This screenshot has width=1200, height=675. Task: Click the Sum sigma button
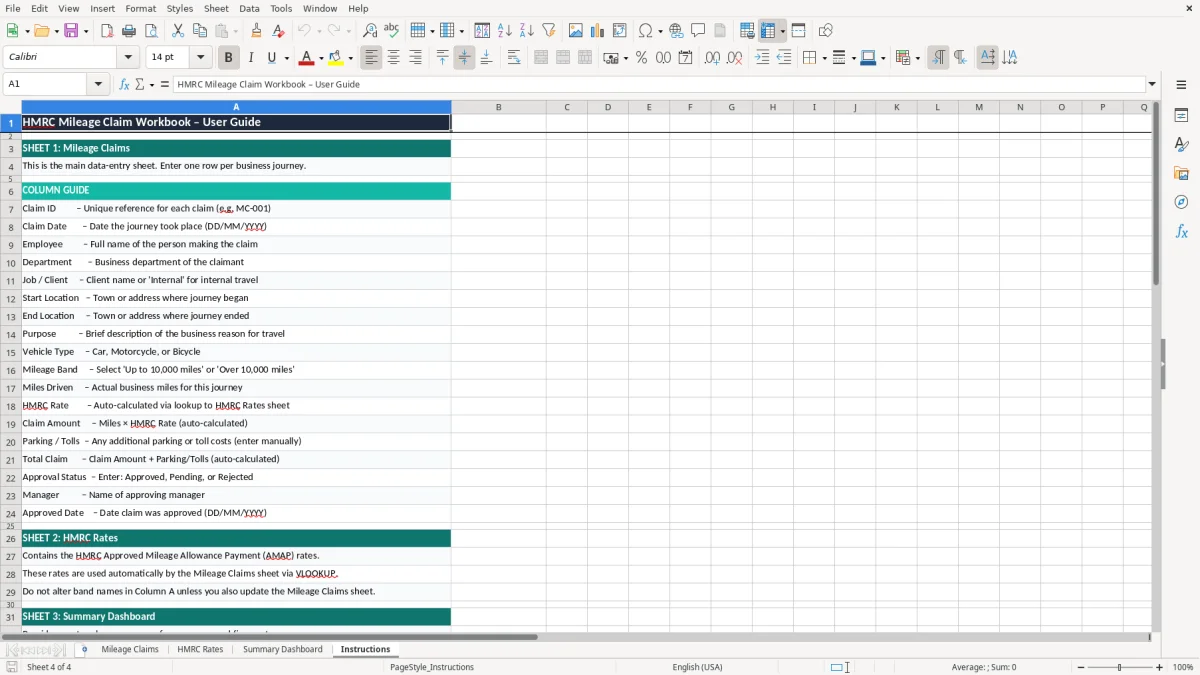click(x=140, y=84)
